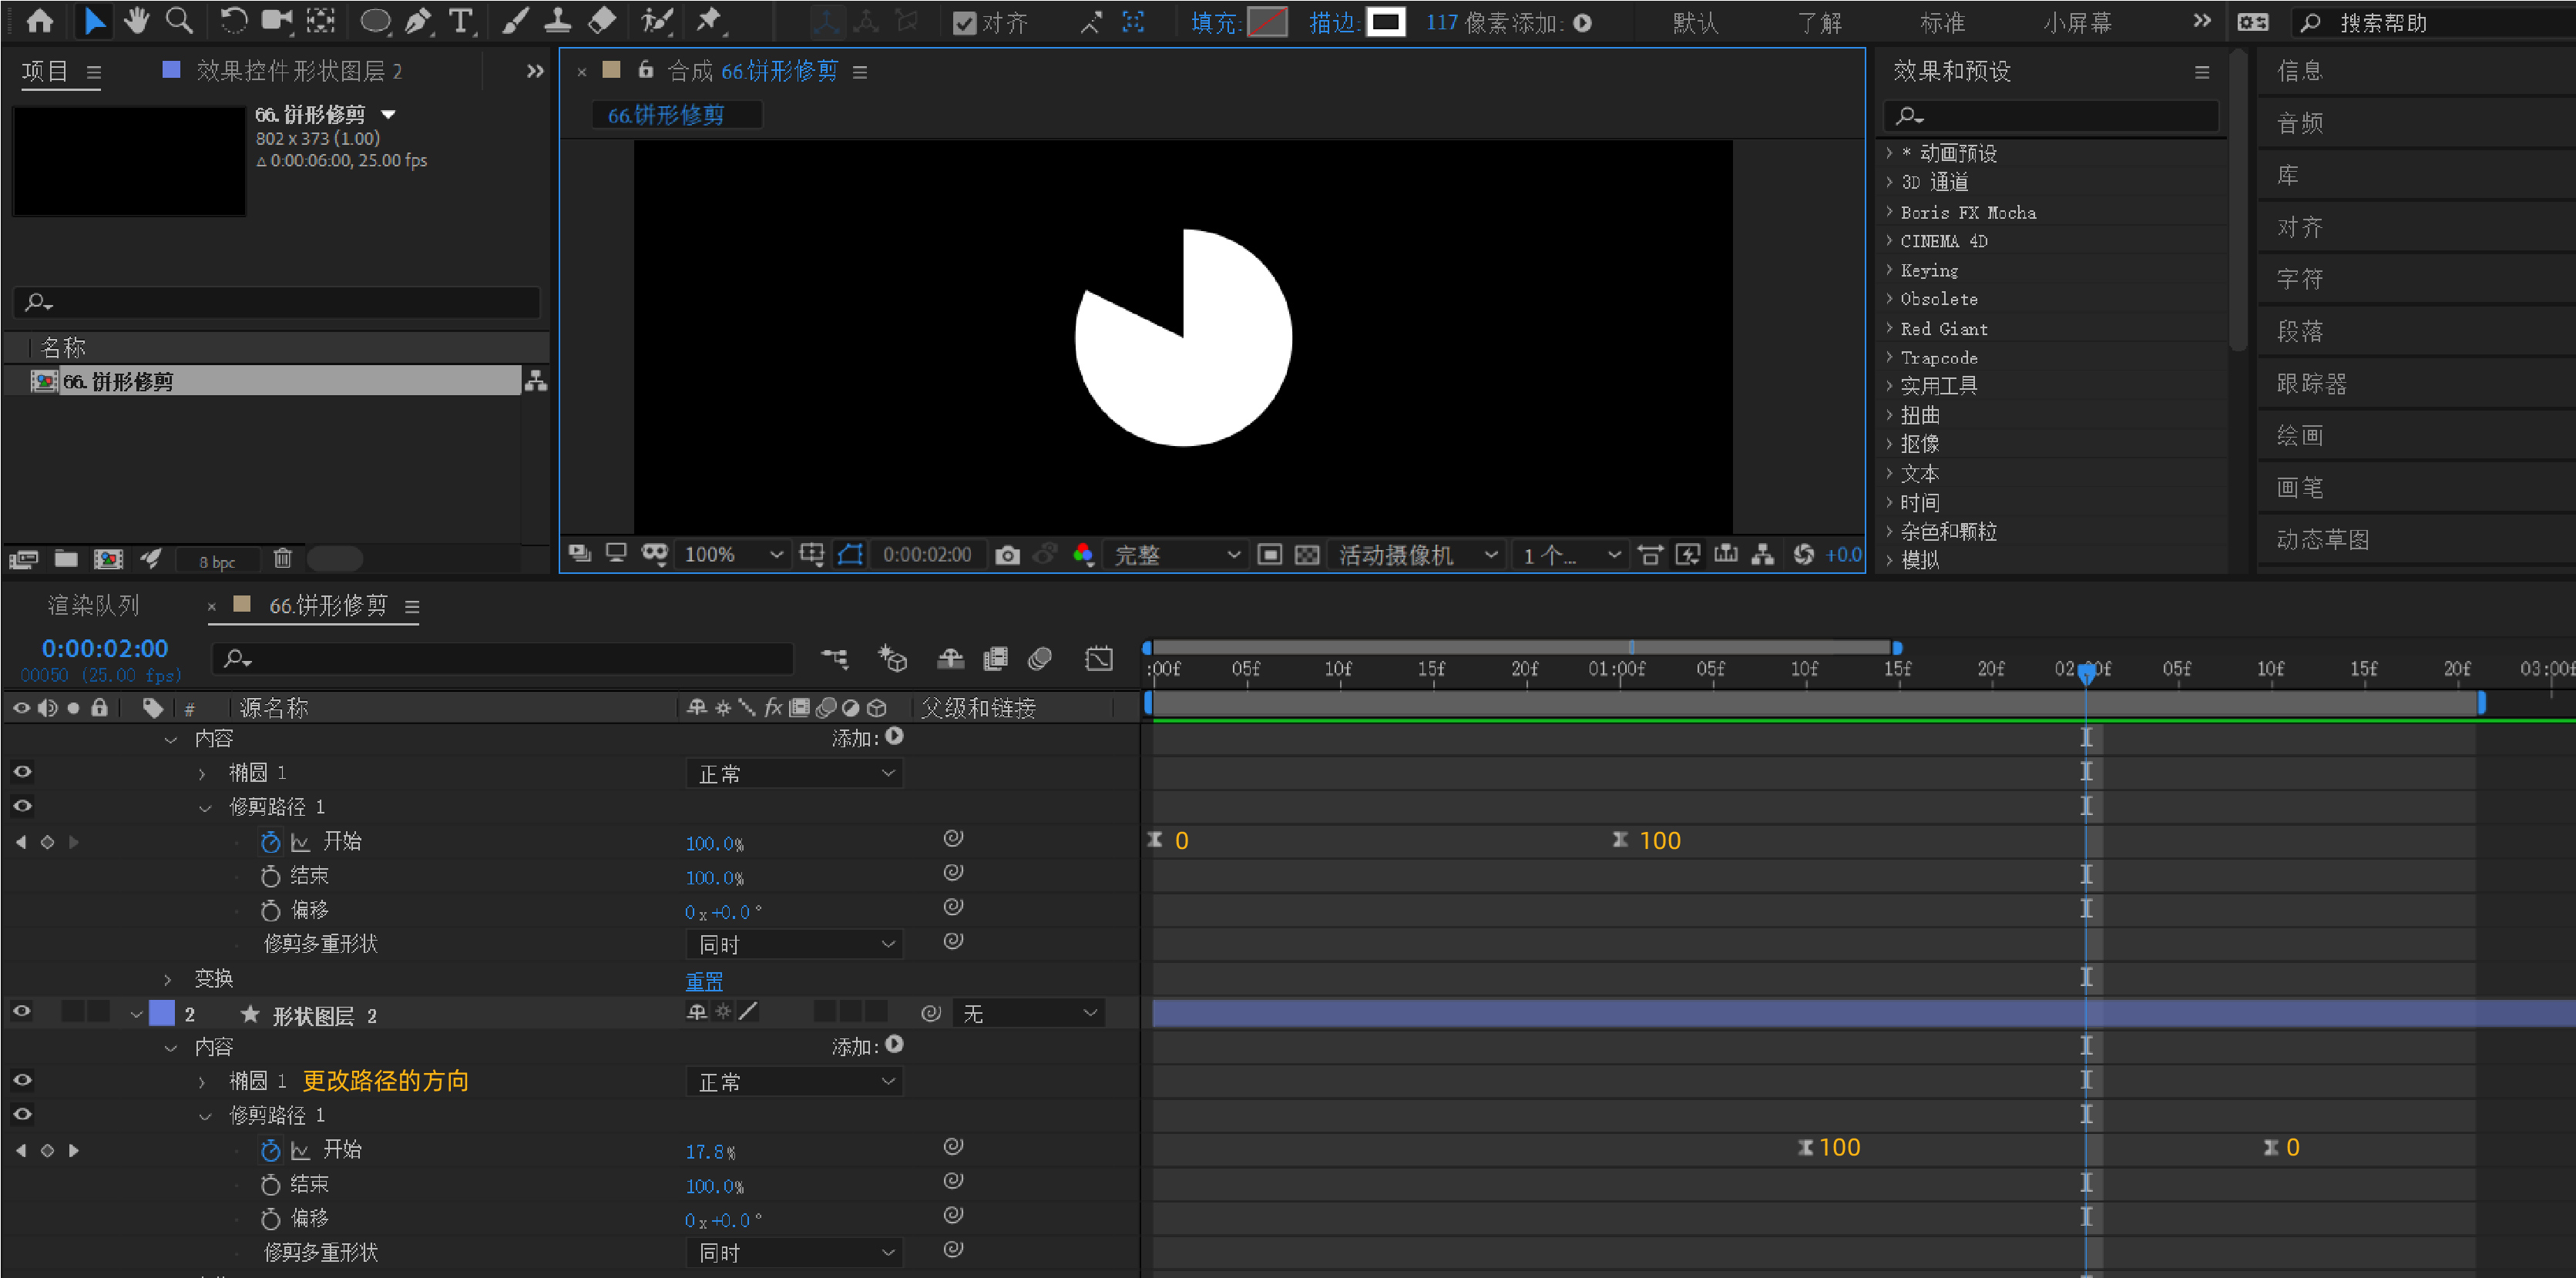The image size is (2576, 1278).
Task: Click the 重置 link for 变换
Action: tap(704, 981)
